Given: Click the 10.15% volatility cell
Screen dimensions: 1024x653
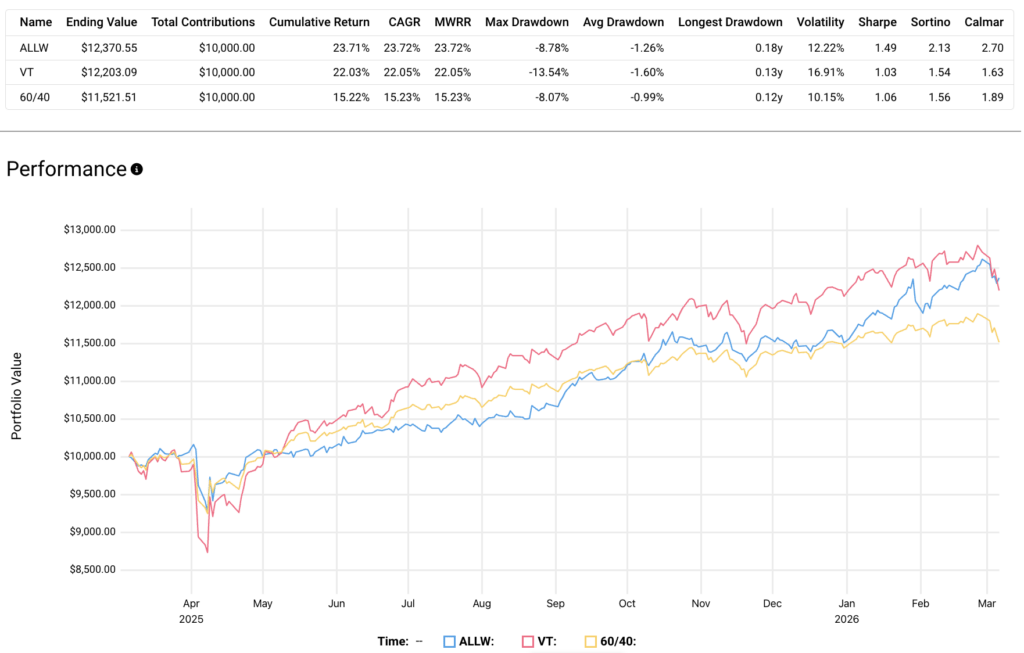Looking at the screenshot, I should 826,97.
